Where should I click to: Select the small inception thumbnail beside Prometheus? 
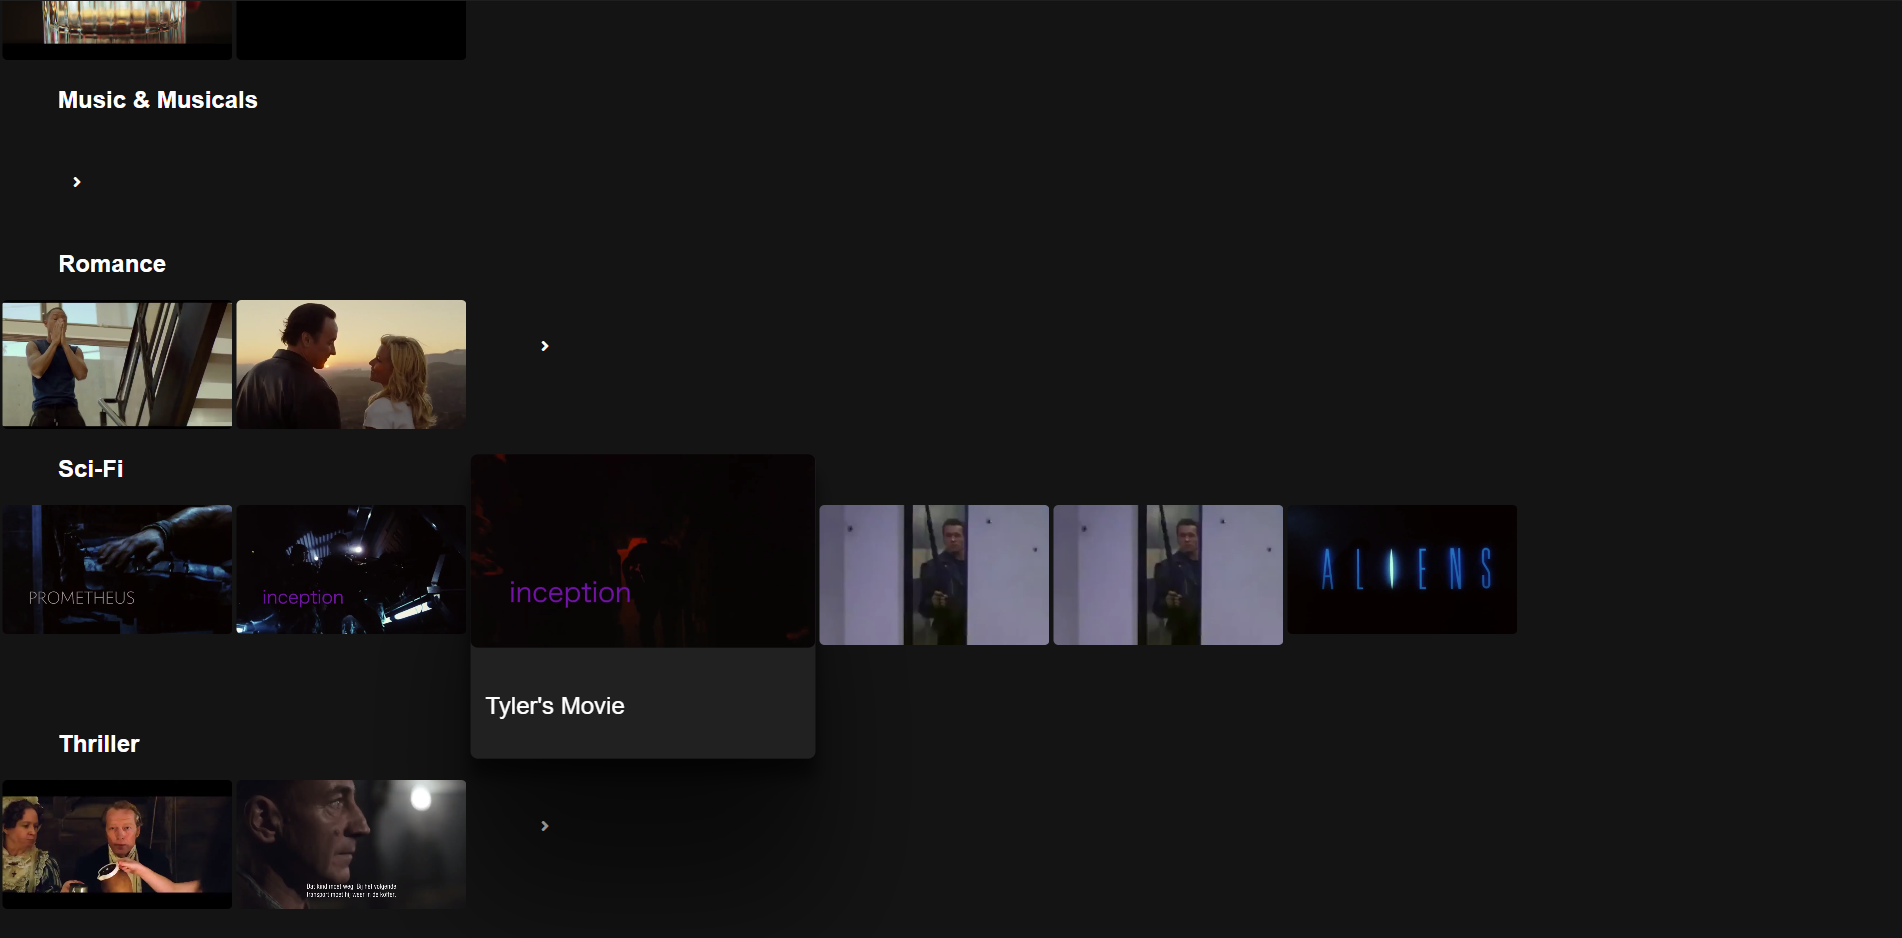click(351, 569)
